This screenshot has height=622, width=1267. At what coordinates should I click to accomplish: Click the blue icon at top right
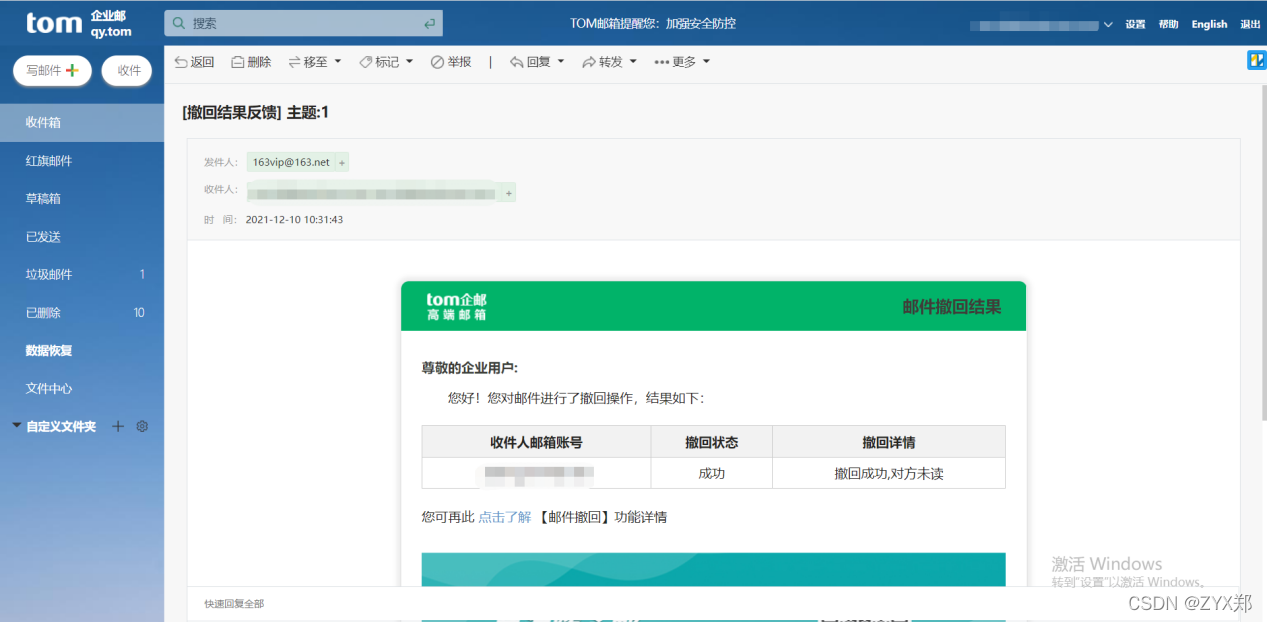[x=1257, y=61]
